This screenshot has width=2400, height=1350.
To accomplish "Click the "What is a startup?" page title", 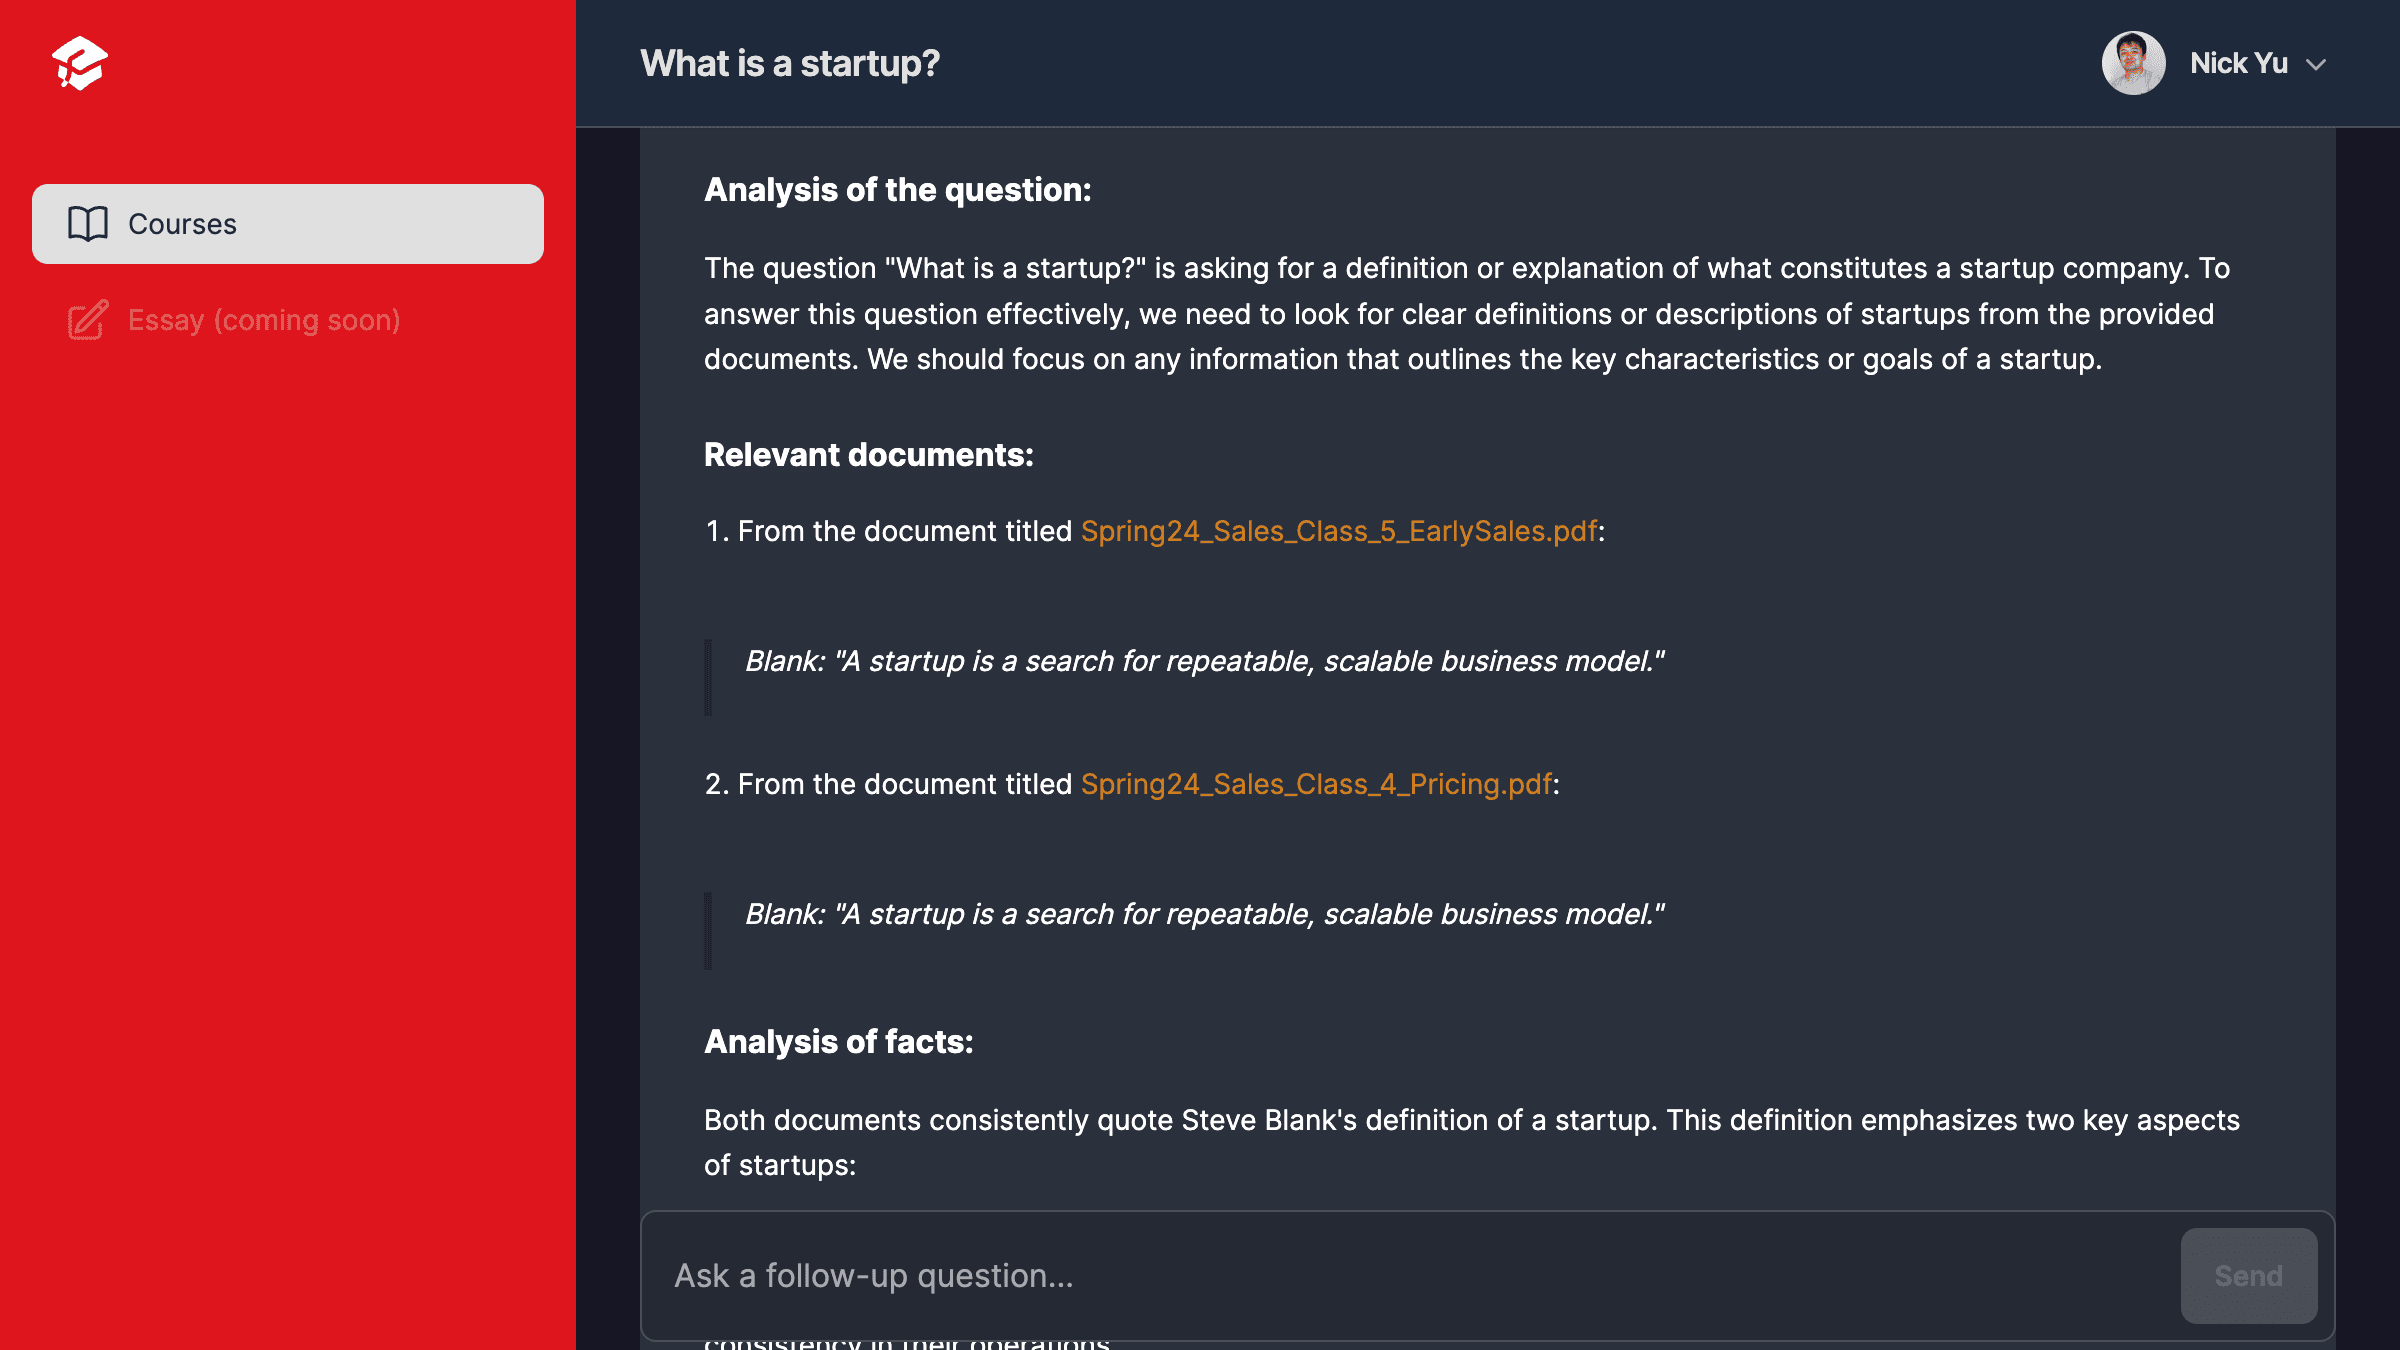I will (x=790, y=63).
